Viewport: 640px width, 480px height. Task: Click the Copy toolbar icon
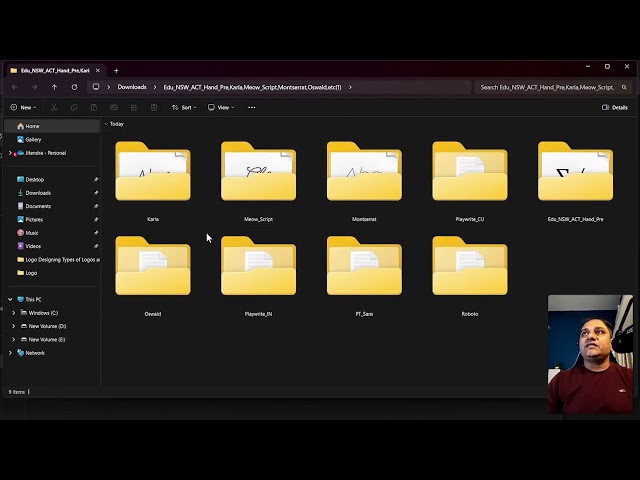pos(74,107)
